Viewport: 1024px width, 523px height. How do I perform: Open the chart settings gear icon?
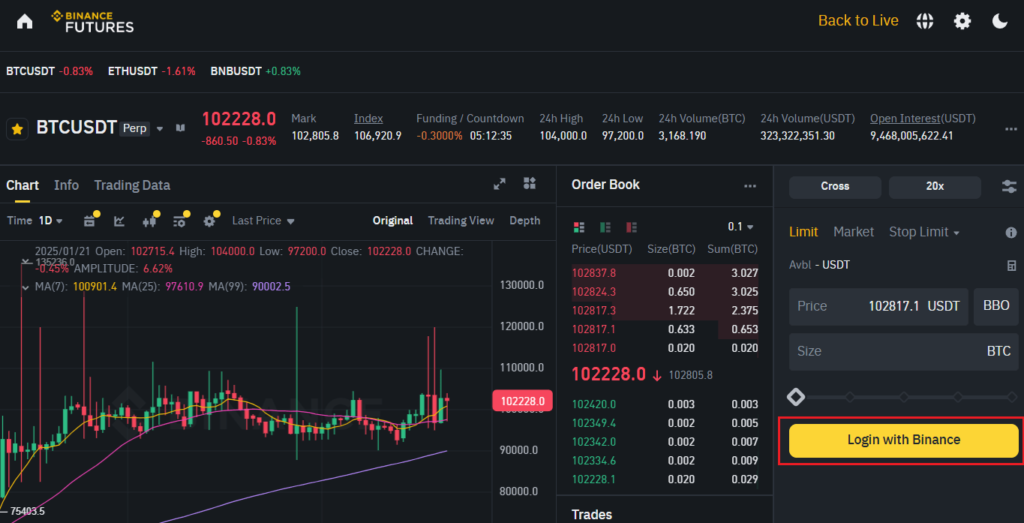coord(210,221)
